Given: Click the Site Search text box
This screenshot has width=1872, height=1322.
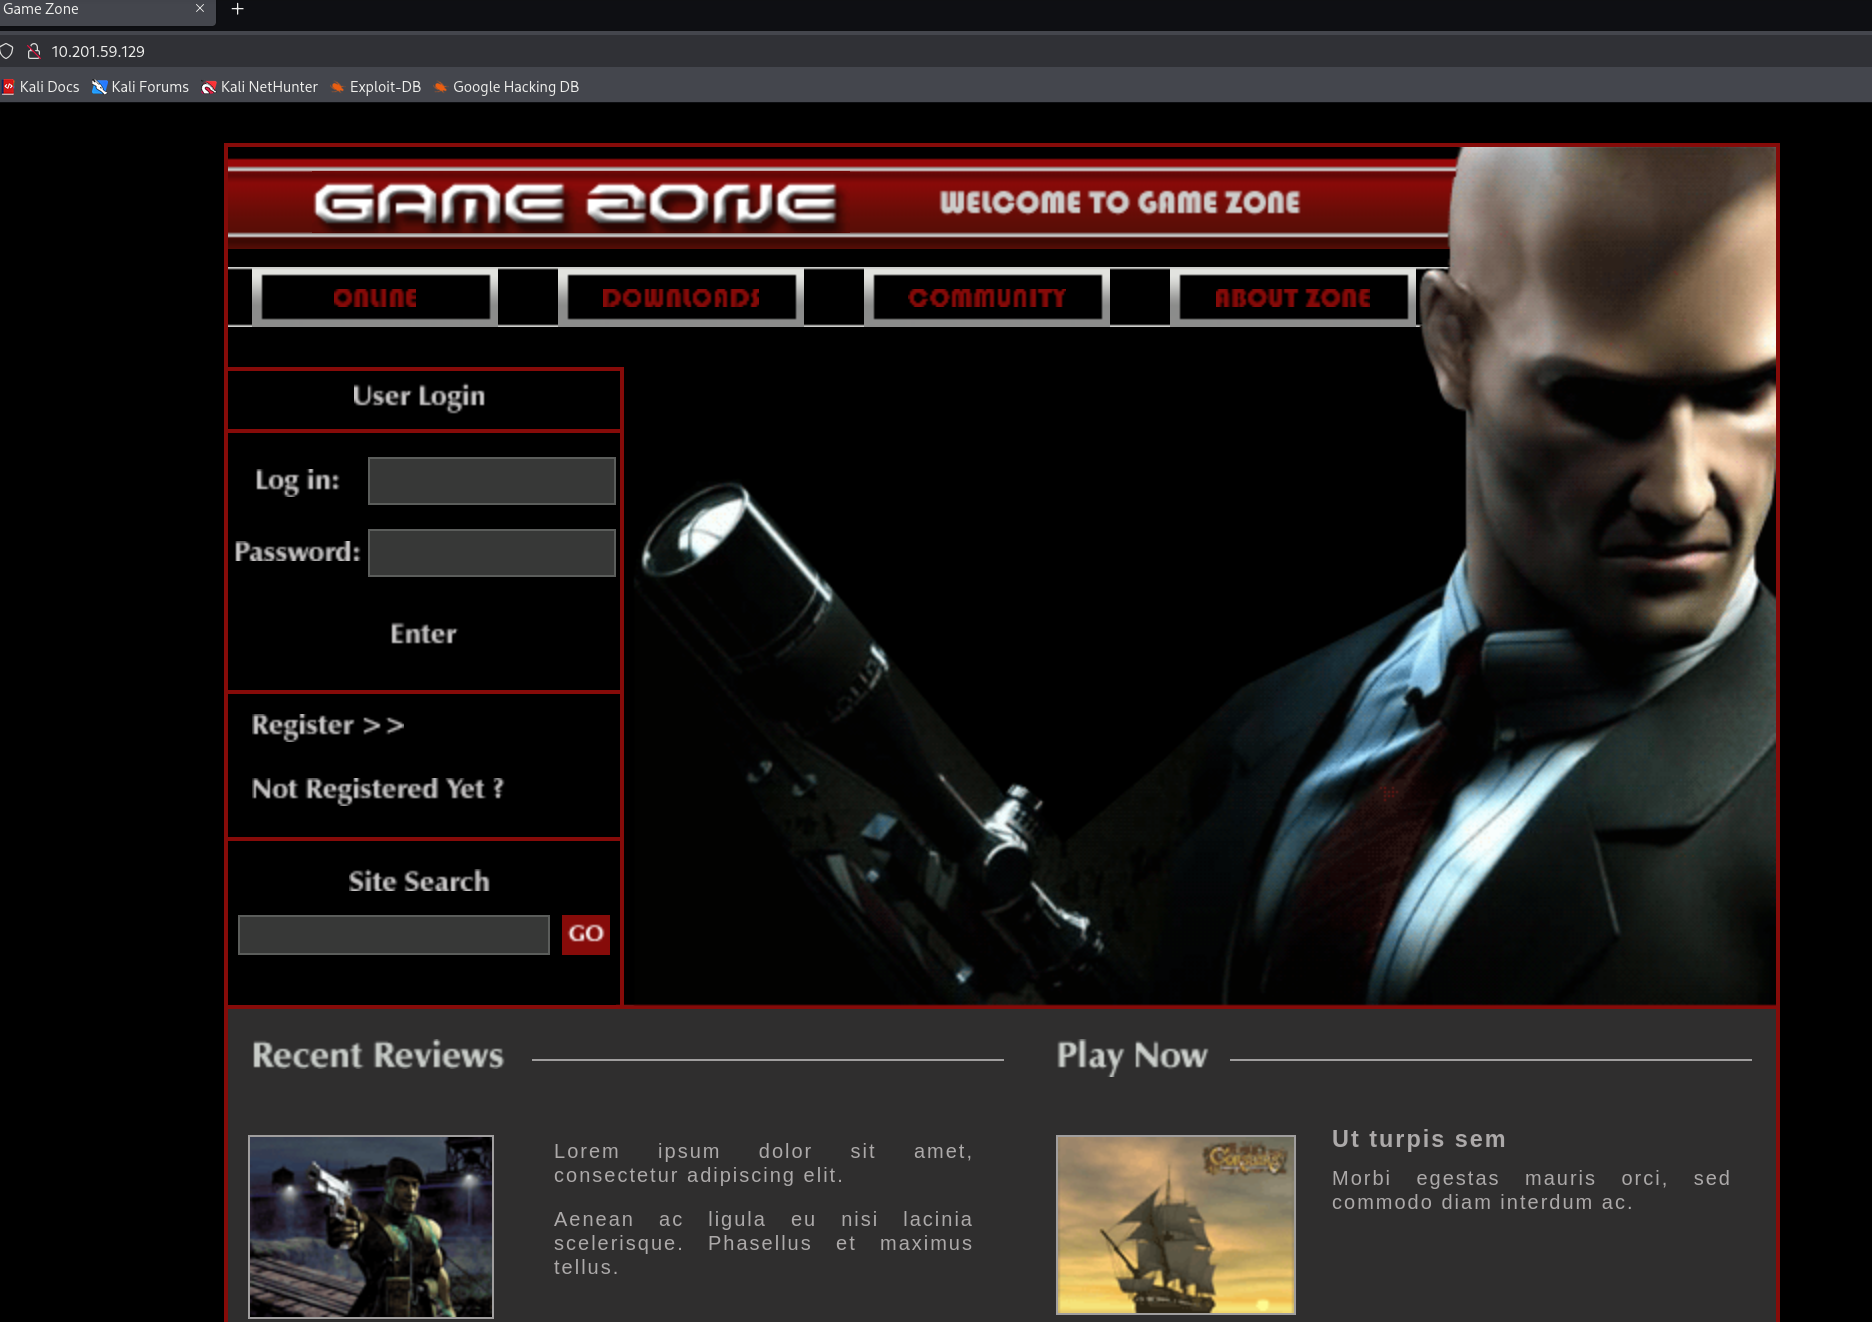Looking at the screenshot, I should pos(394,935).
